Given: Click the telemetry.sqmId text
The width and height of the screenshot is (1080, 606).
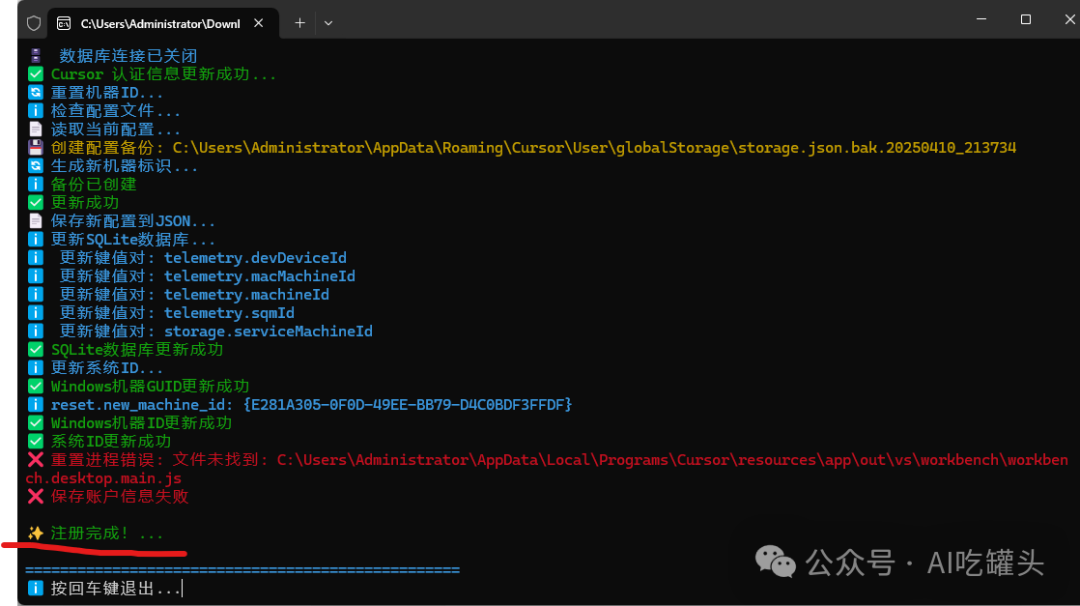Looking at the screenshot, I should coord(229,313).
